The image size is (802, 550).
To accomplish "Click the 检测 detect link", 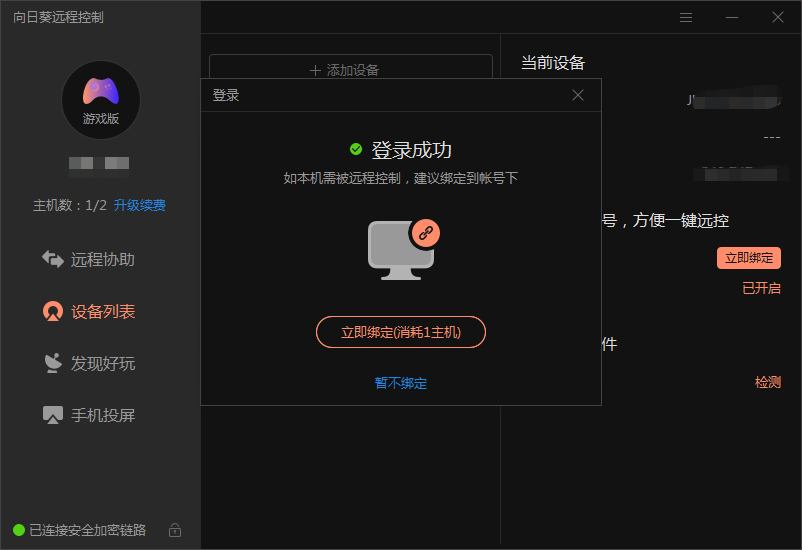I will (767, 382).
